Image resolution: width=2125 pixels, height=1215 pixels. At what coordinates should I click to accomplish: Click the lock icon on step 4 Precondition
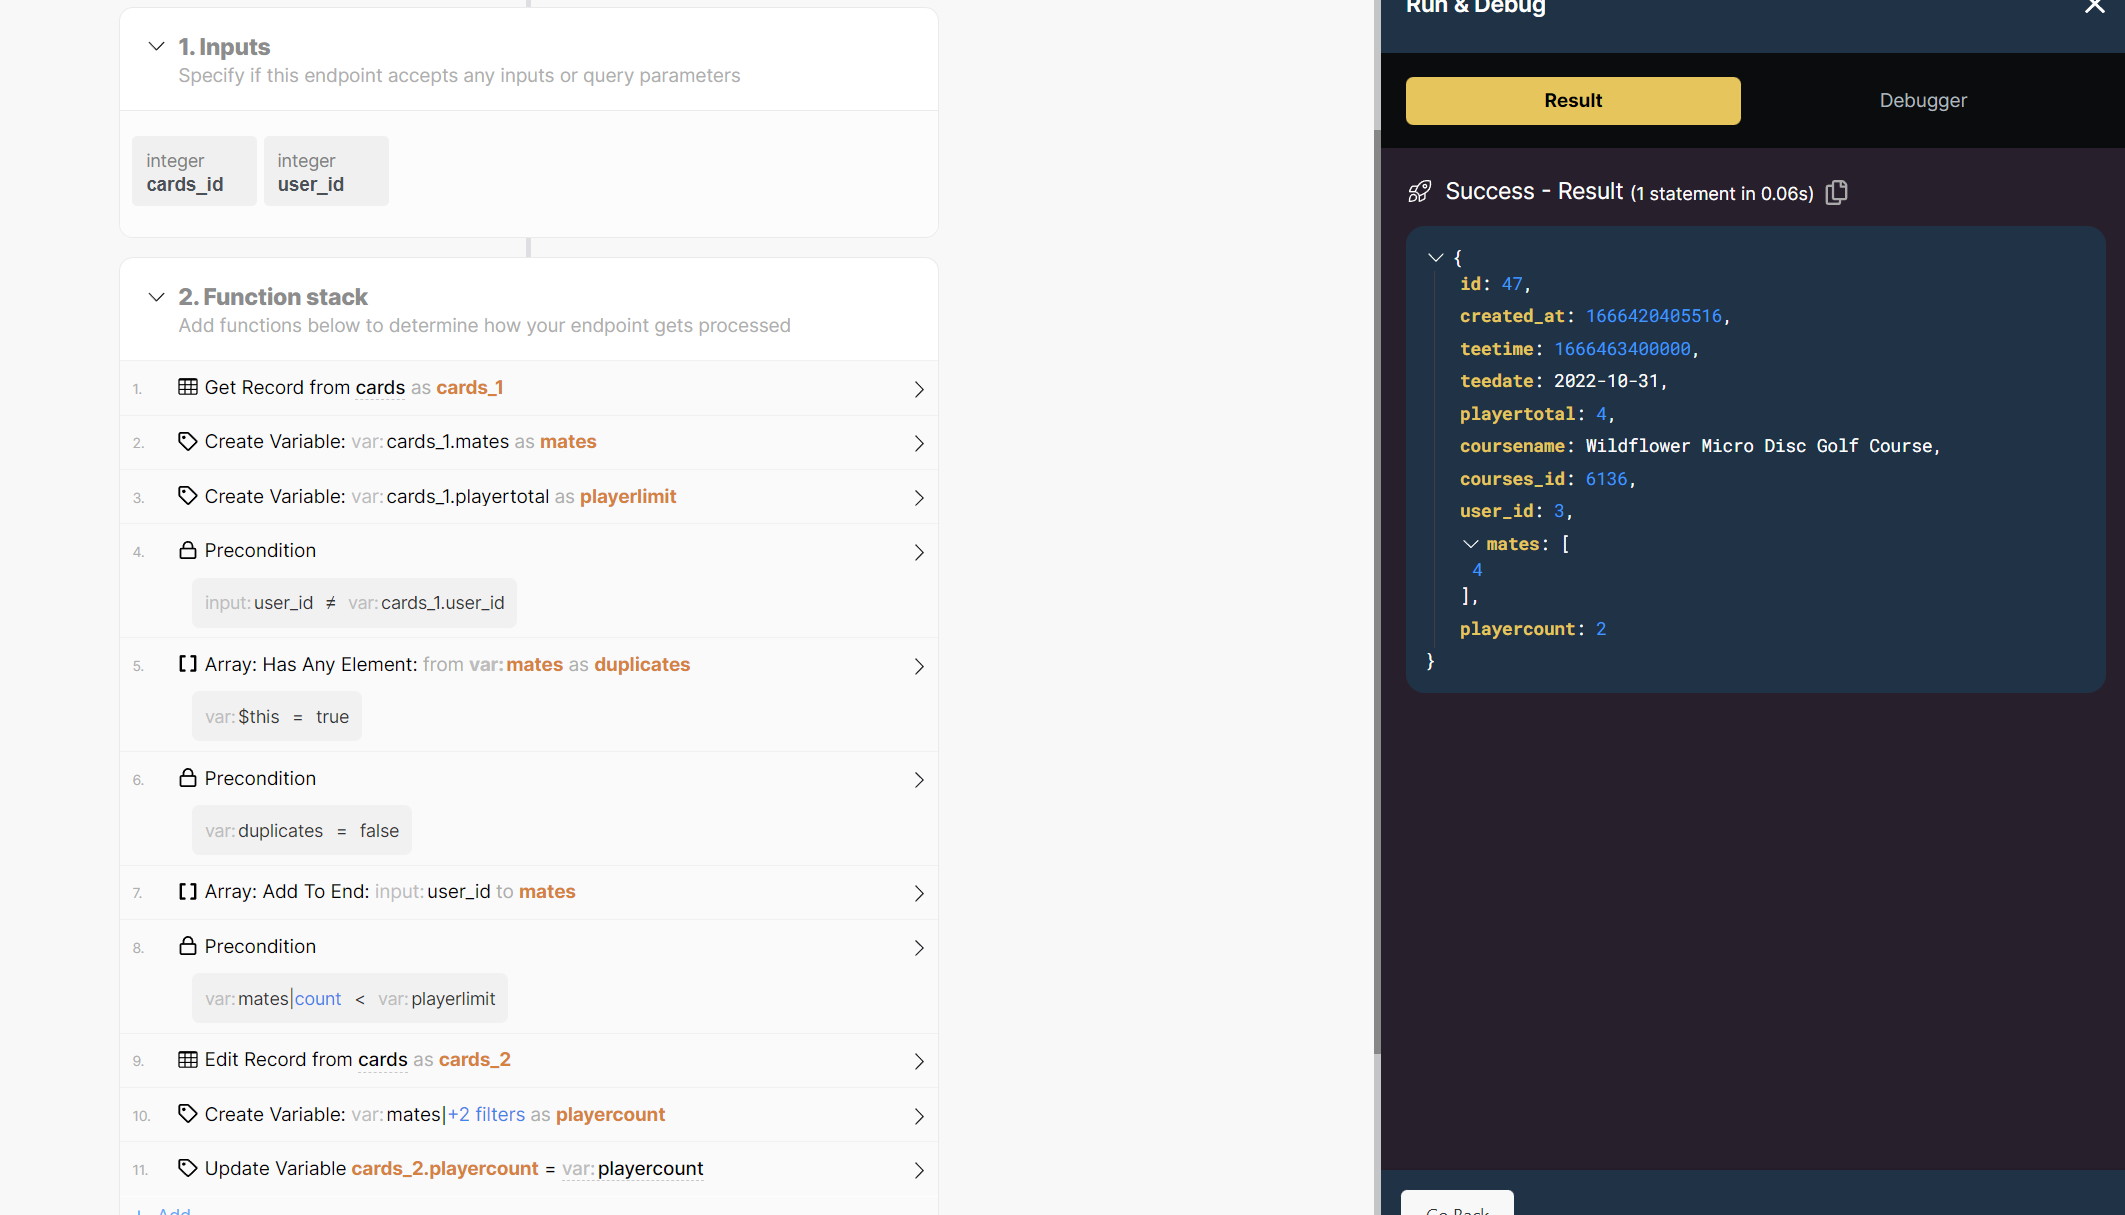click(187, 550)
